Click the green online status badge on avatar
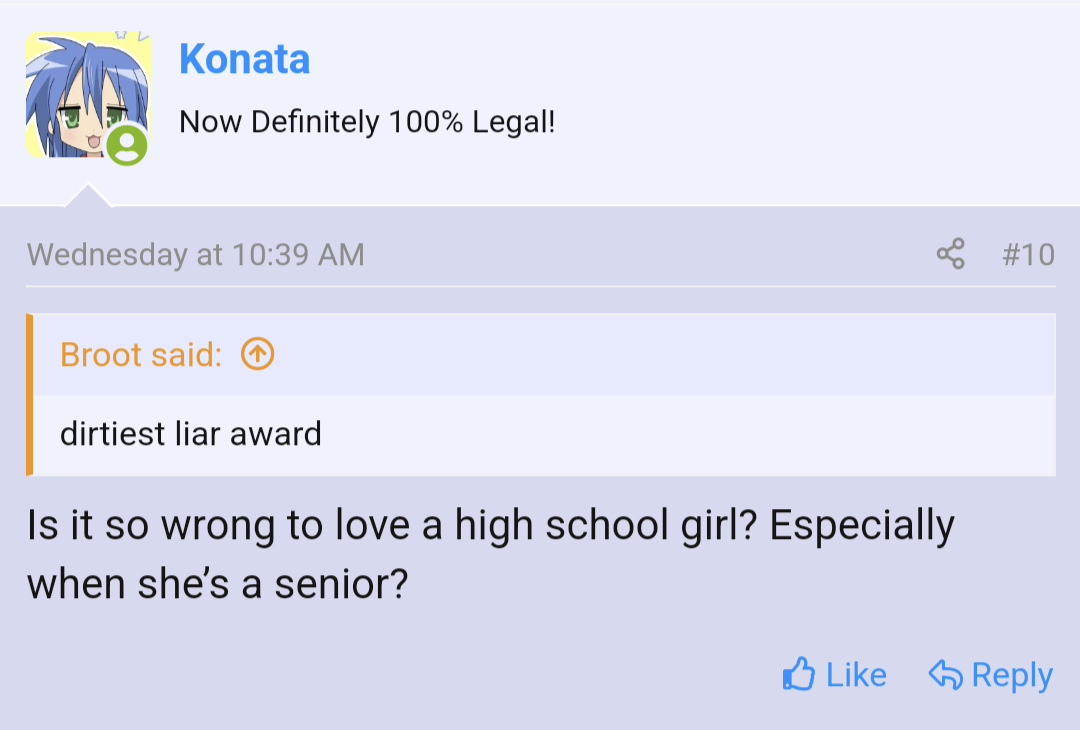1080x730 pixels. point(127,146)
